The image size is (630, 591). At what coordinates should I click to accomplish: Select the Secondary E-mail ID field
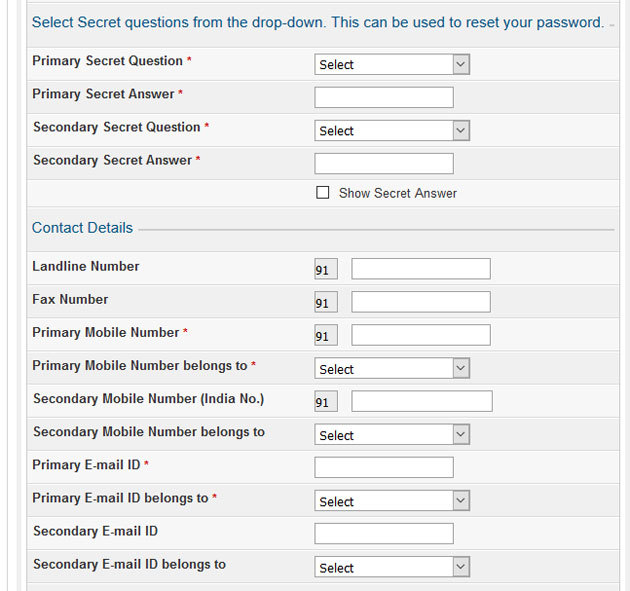pyautogui.click(x=383, y=533)
